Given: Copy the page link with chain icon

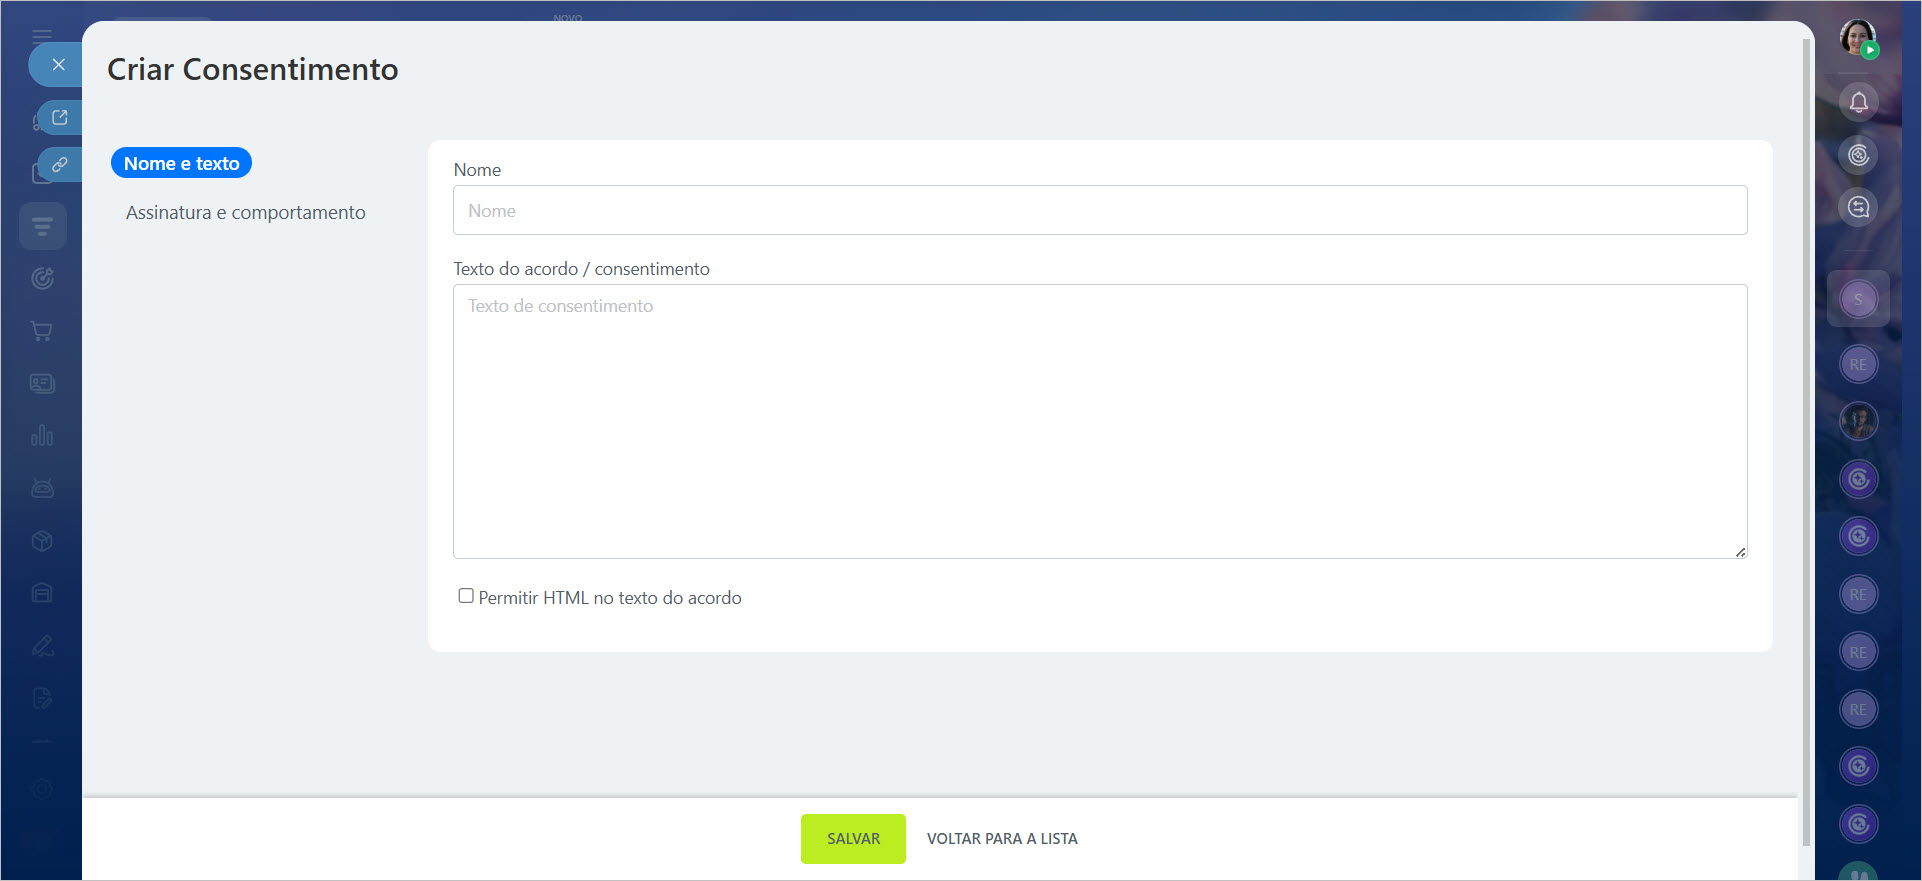Looking at the screenshot, I should (x=60, y=165).
